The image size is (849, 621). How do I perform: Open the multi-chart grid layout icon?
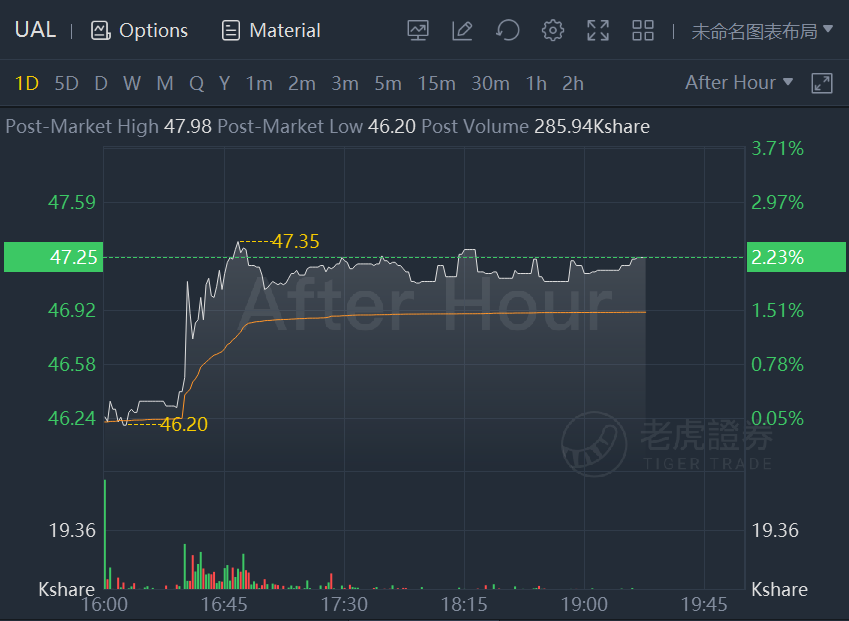tap(643, 31)
